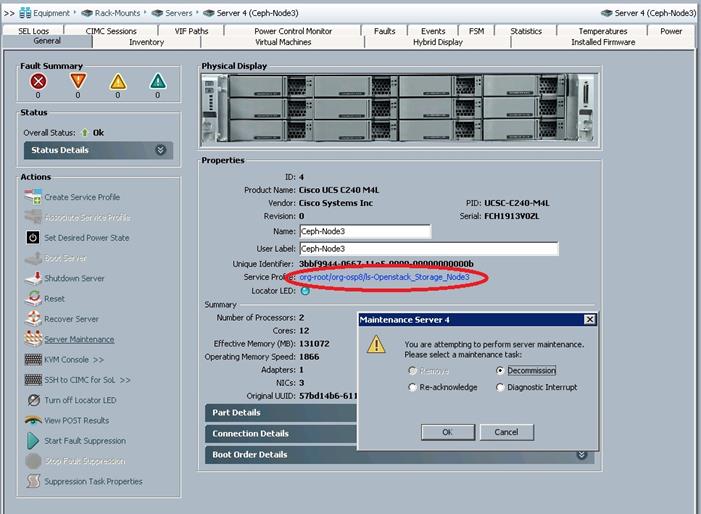Screen dimensions: 701x514
Task: Switch to the Hybrid Display tab
Action: pyautogui.click(x=438, y=42)
